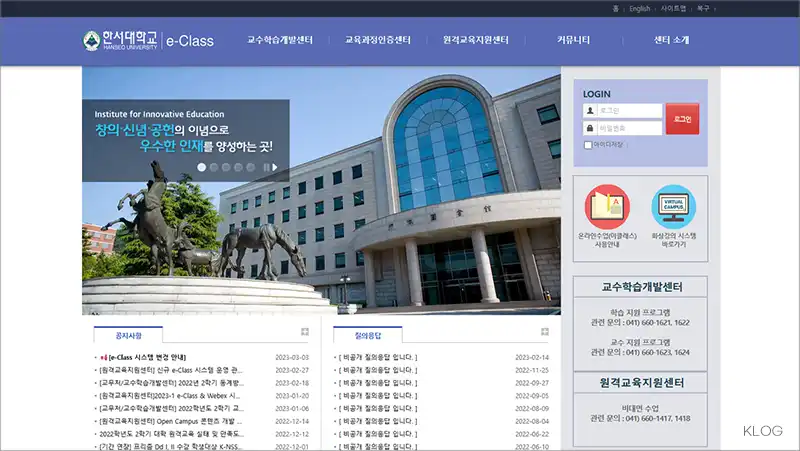The height and width of the screenshot is (451, 800).
Task: Select the 질의응답 tab
Action: [368, 335]
